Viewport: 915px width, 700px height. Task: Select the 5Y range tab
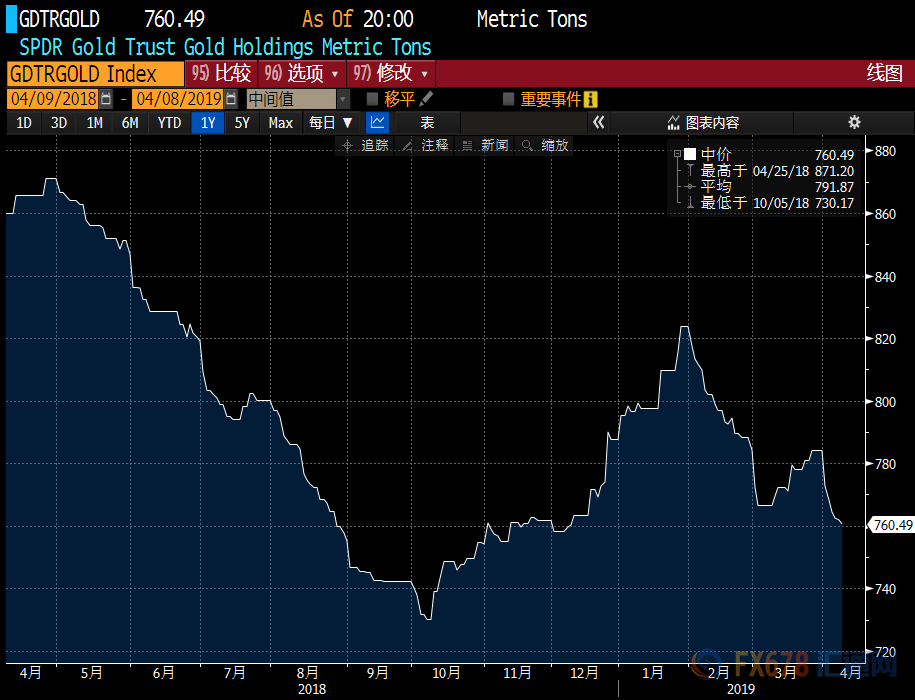pos(242,122)
